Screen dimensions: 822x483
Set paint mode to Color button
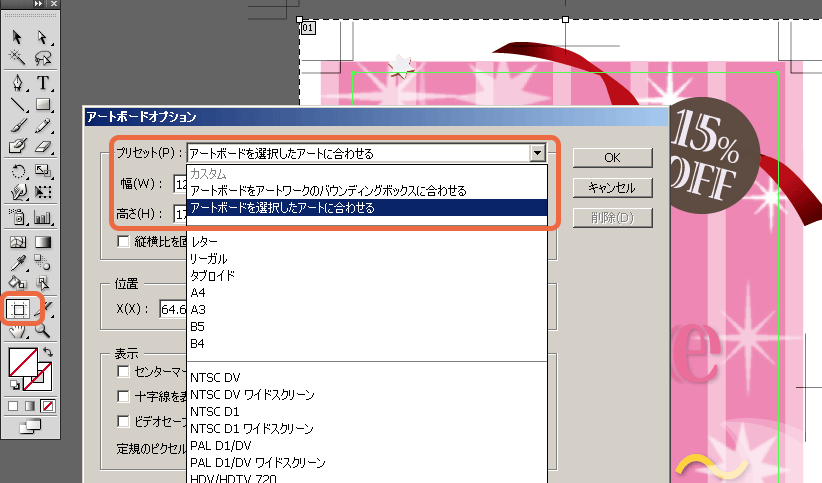tap(13, 406)
